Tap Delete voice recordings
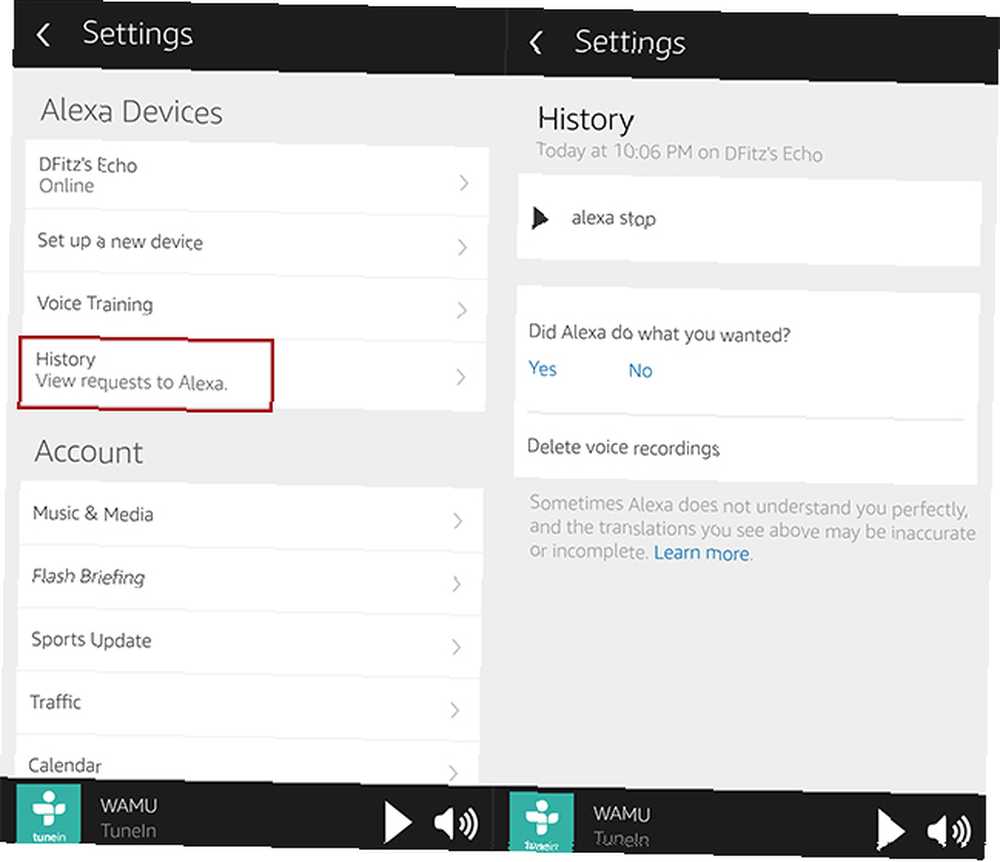This screenshot has height=862, width=1000. click(624, 448)
